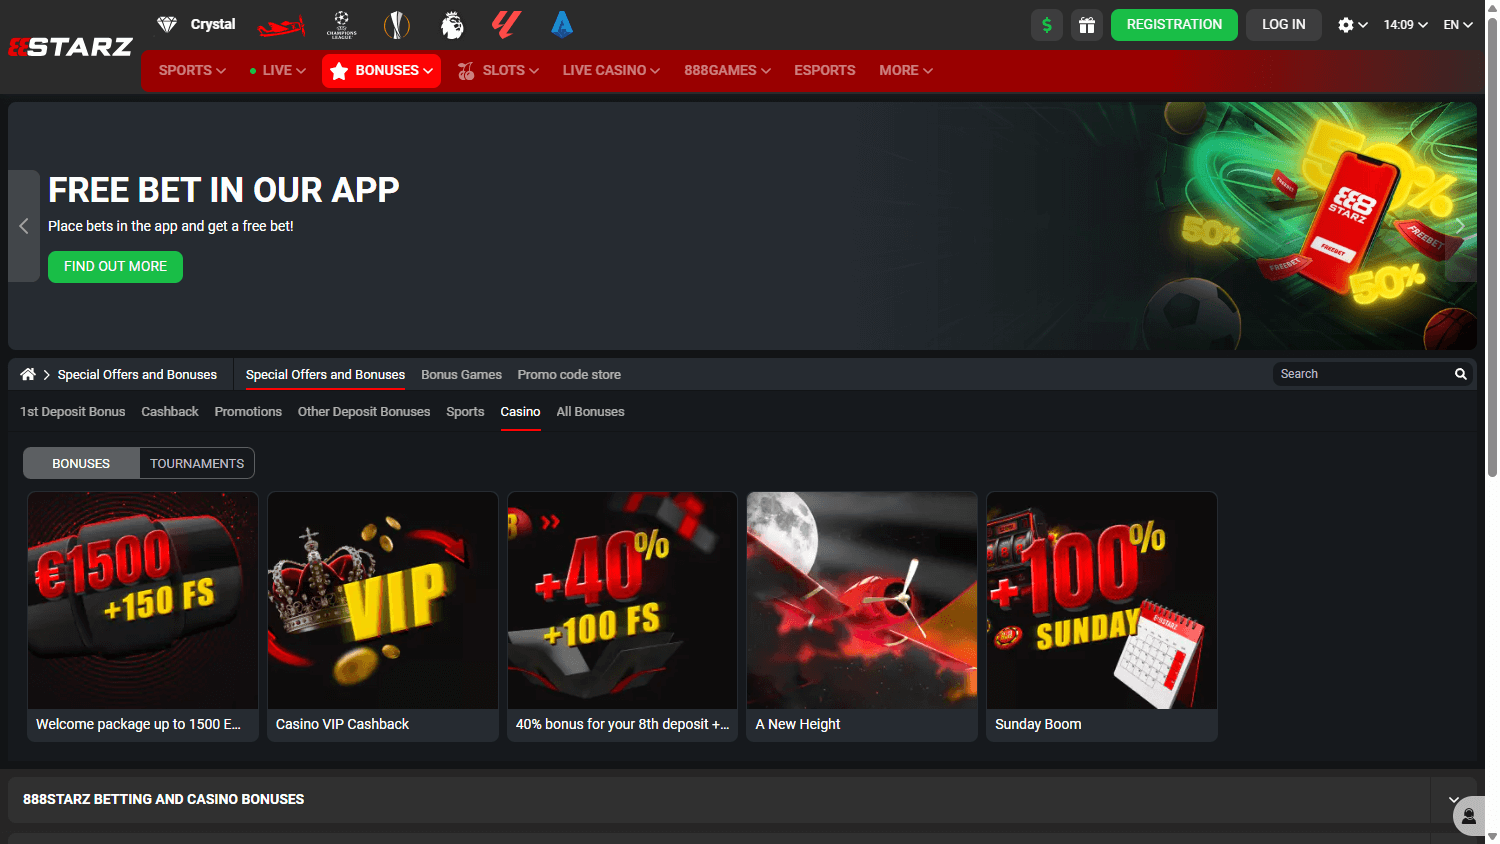Open the support chat icon at bottom right
The image size is (1500, 844).
(x=1469, y=816)
